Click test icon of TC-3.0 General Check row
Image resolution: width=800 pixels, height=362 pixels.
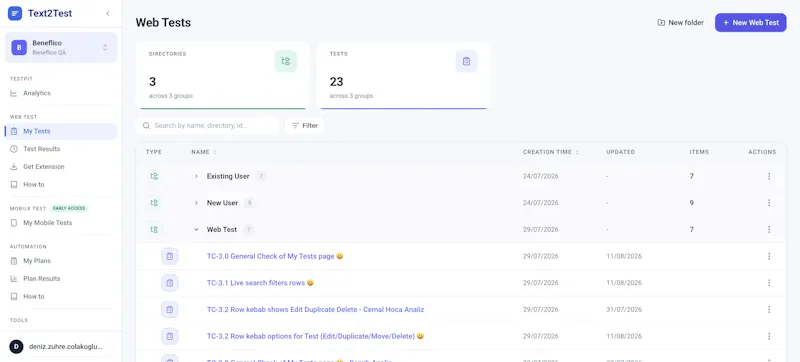pos(170,256)
